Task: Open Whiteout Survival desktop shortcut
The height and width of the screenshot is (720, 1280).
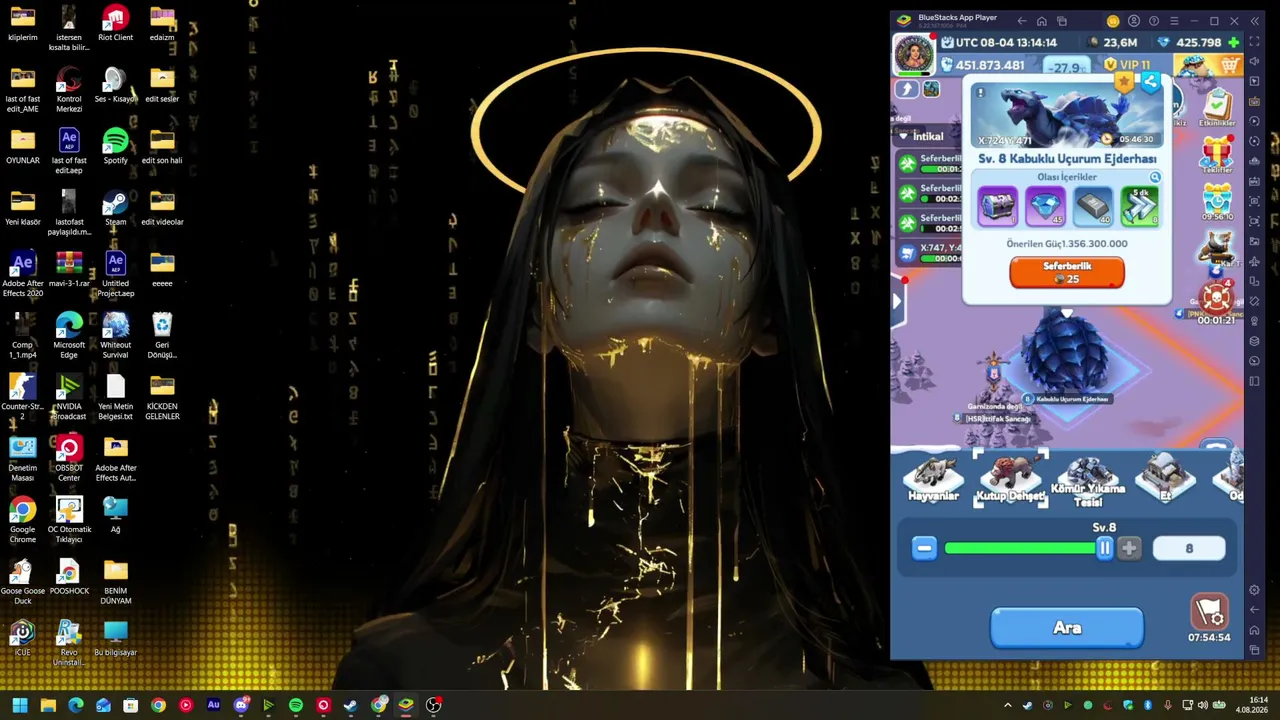Action: 115,336
